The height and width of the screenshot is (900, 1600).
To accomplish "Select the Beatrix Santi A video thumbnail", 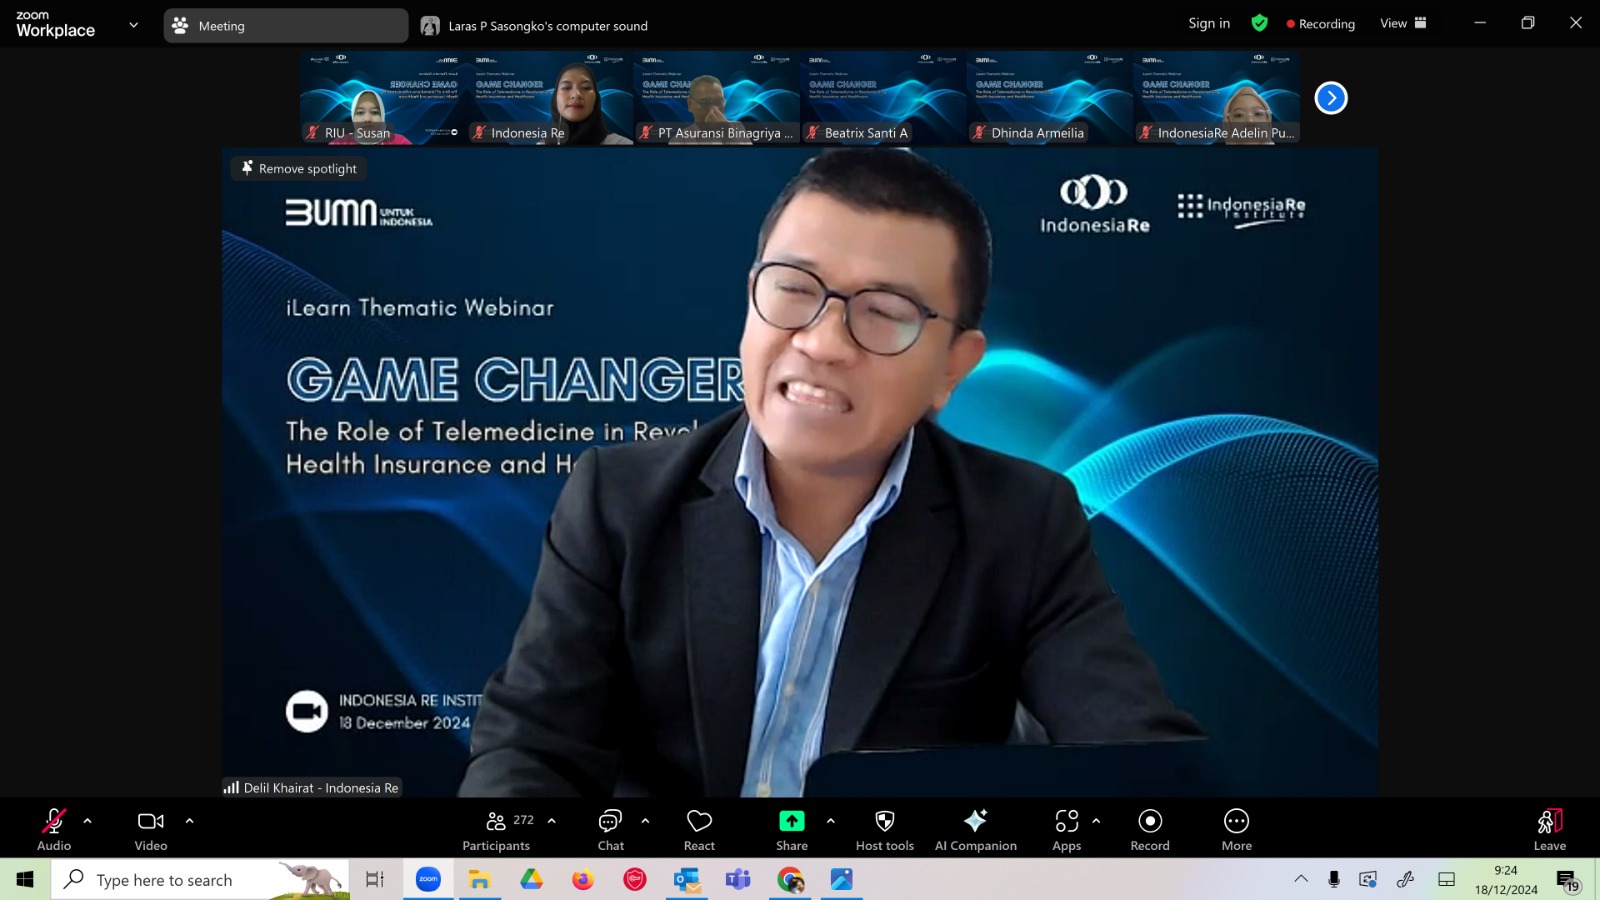I will click(x=883, y=98).
